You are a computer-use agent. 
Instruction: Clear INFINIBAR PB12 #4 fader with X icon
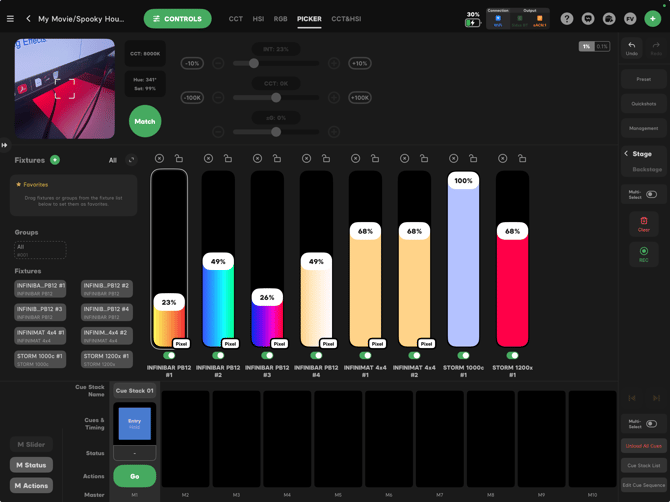click(x=306, y=159)
